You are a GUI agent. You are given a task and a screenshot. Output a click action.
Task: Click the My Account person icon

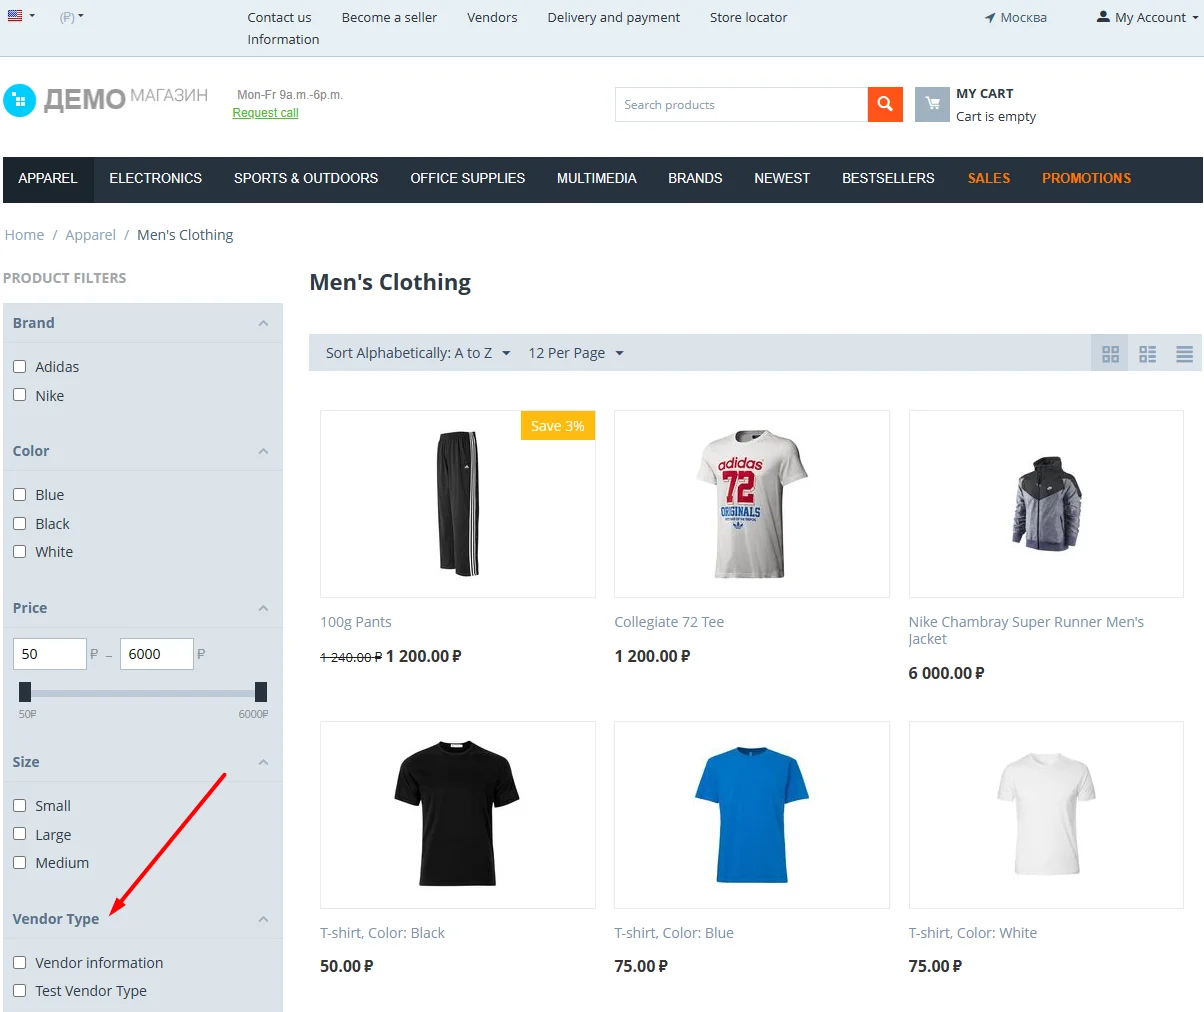tap(1103, 17)
